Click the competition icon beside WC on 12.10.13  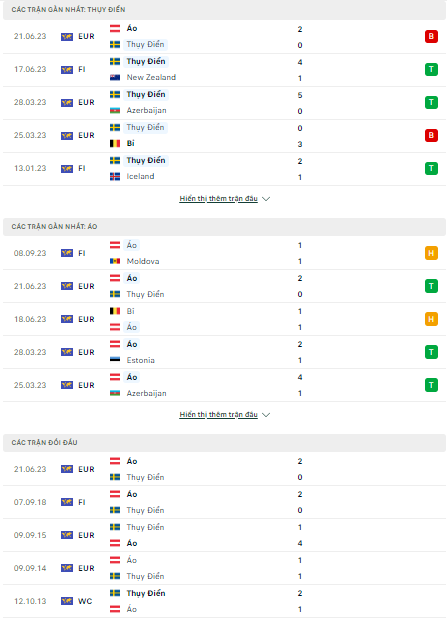pyautogui.click(x=67, y=601)
